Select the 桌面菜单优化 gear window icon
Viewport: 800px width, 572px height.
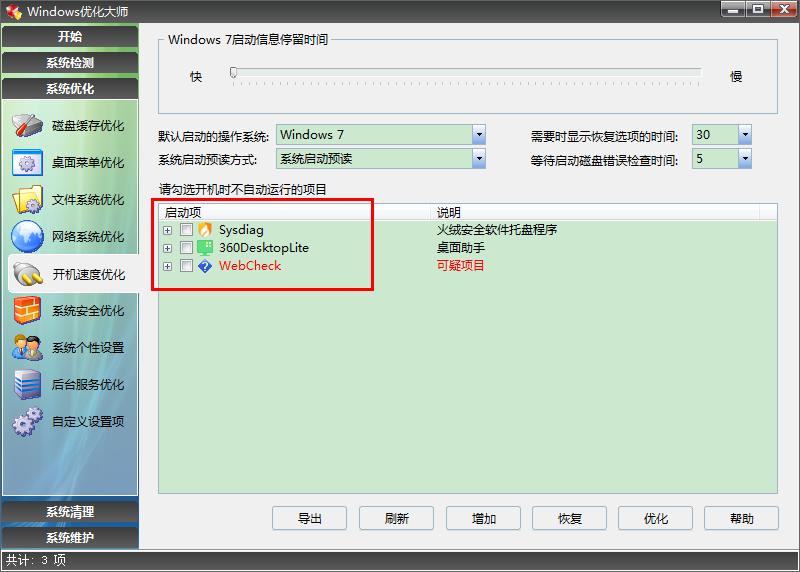click(x=27, y=163)
